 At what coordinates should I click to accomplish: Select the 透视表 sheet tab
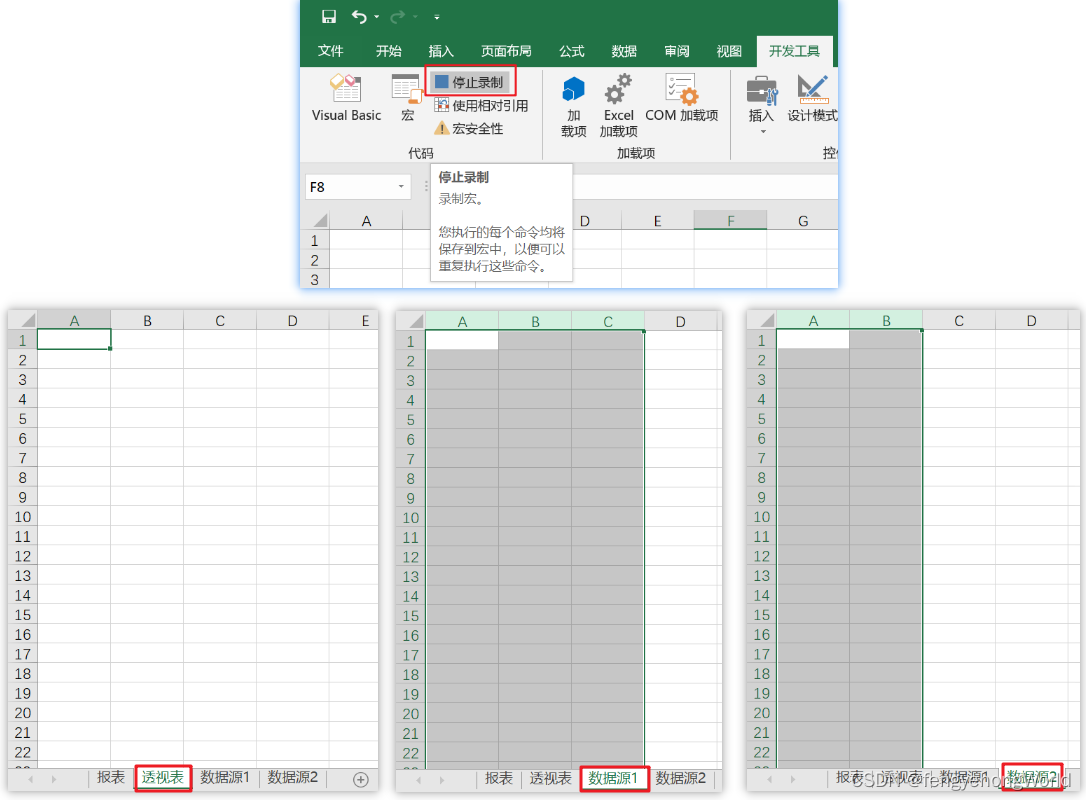[162, 777]
